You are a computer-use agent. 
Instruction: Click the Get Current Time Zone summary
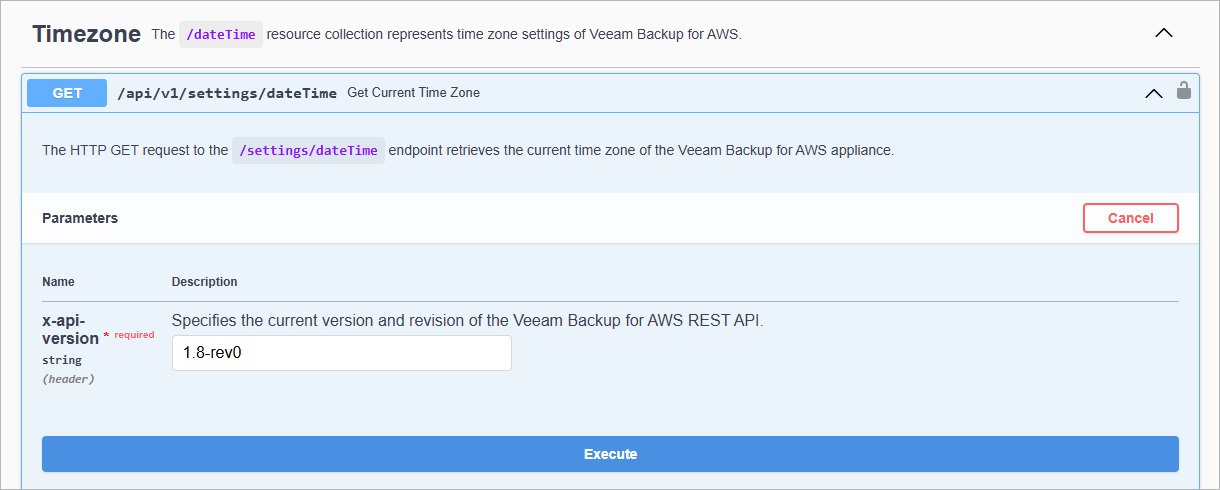click(x=413, y=93)
